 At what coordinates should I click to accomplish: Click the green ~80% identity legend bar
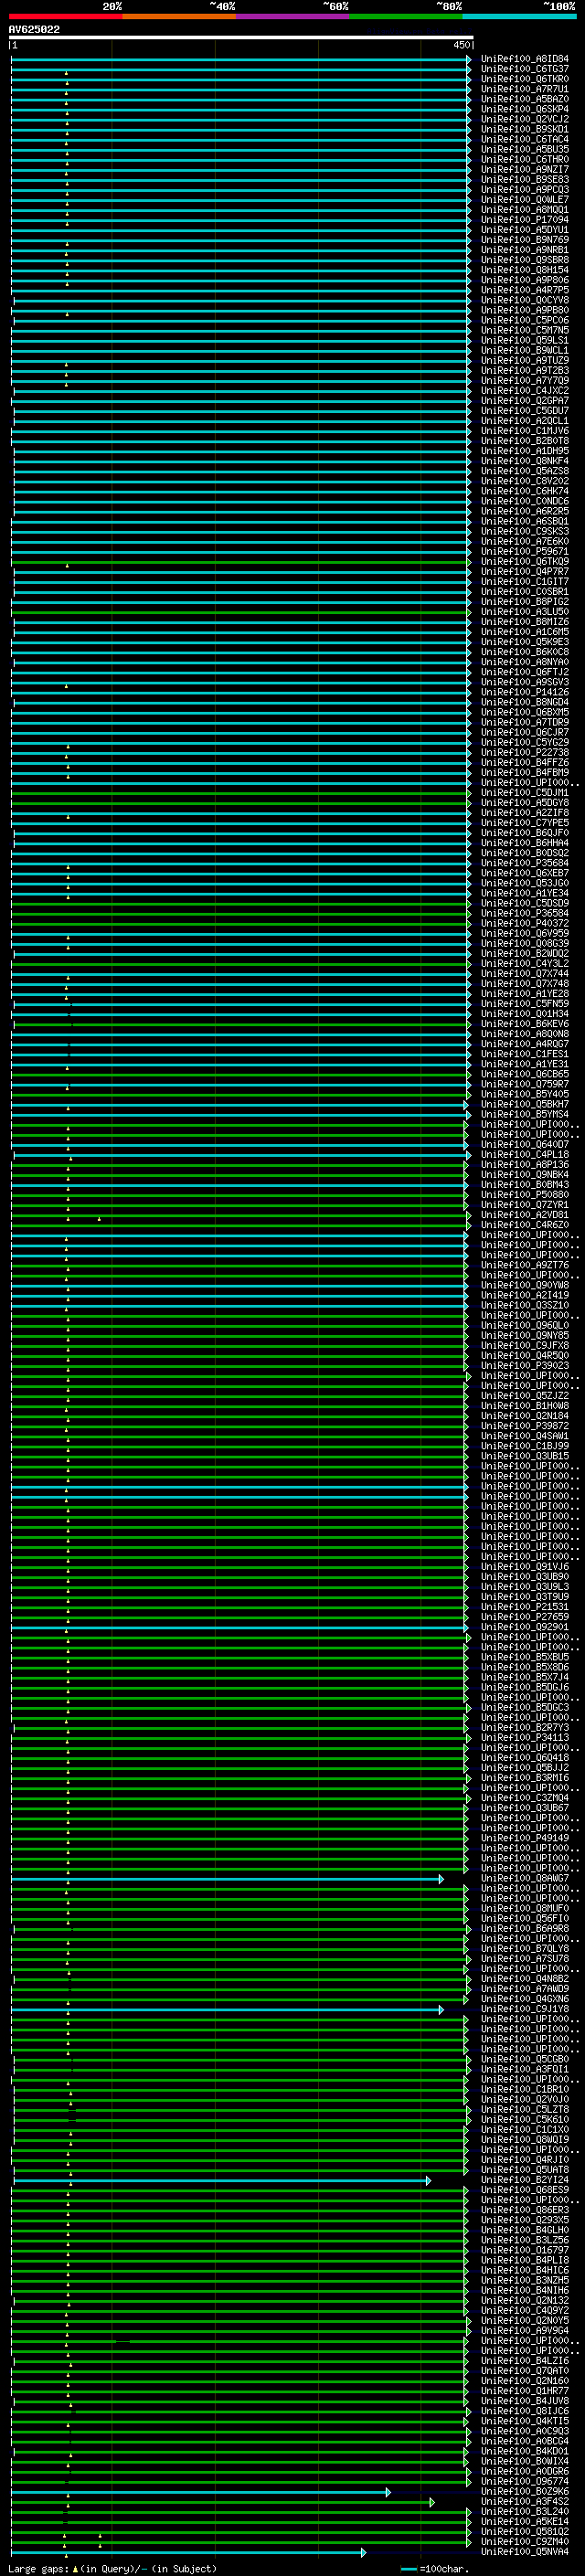[406, 16]
